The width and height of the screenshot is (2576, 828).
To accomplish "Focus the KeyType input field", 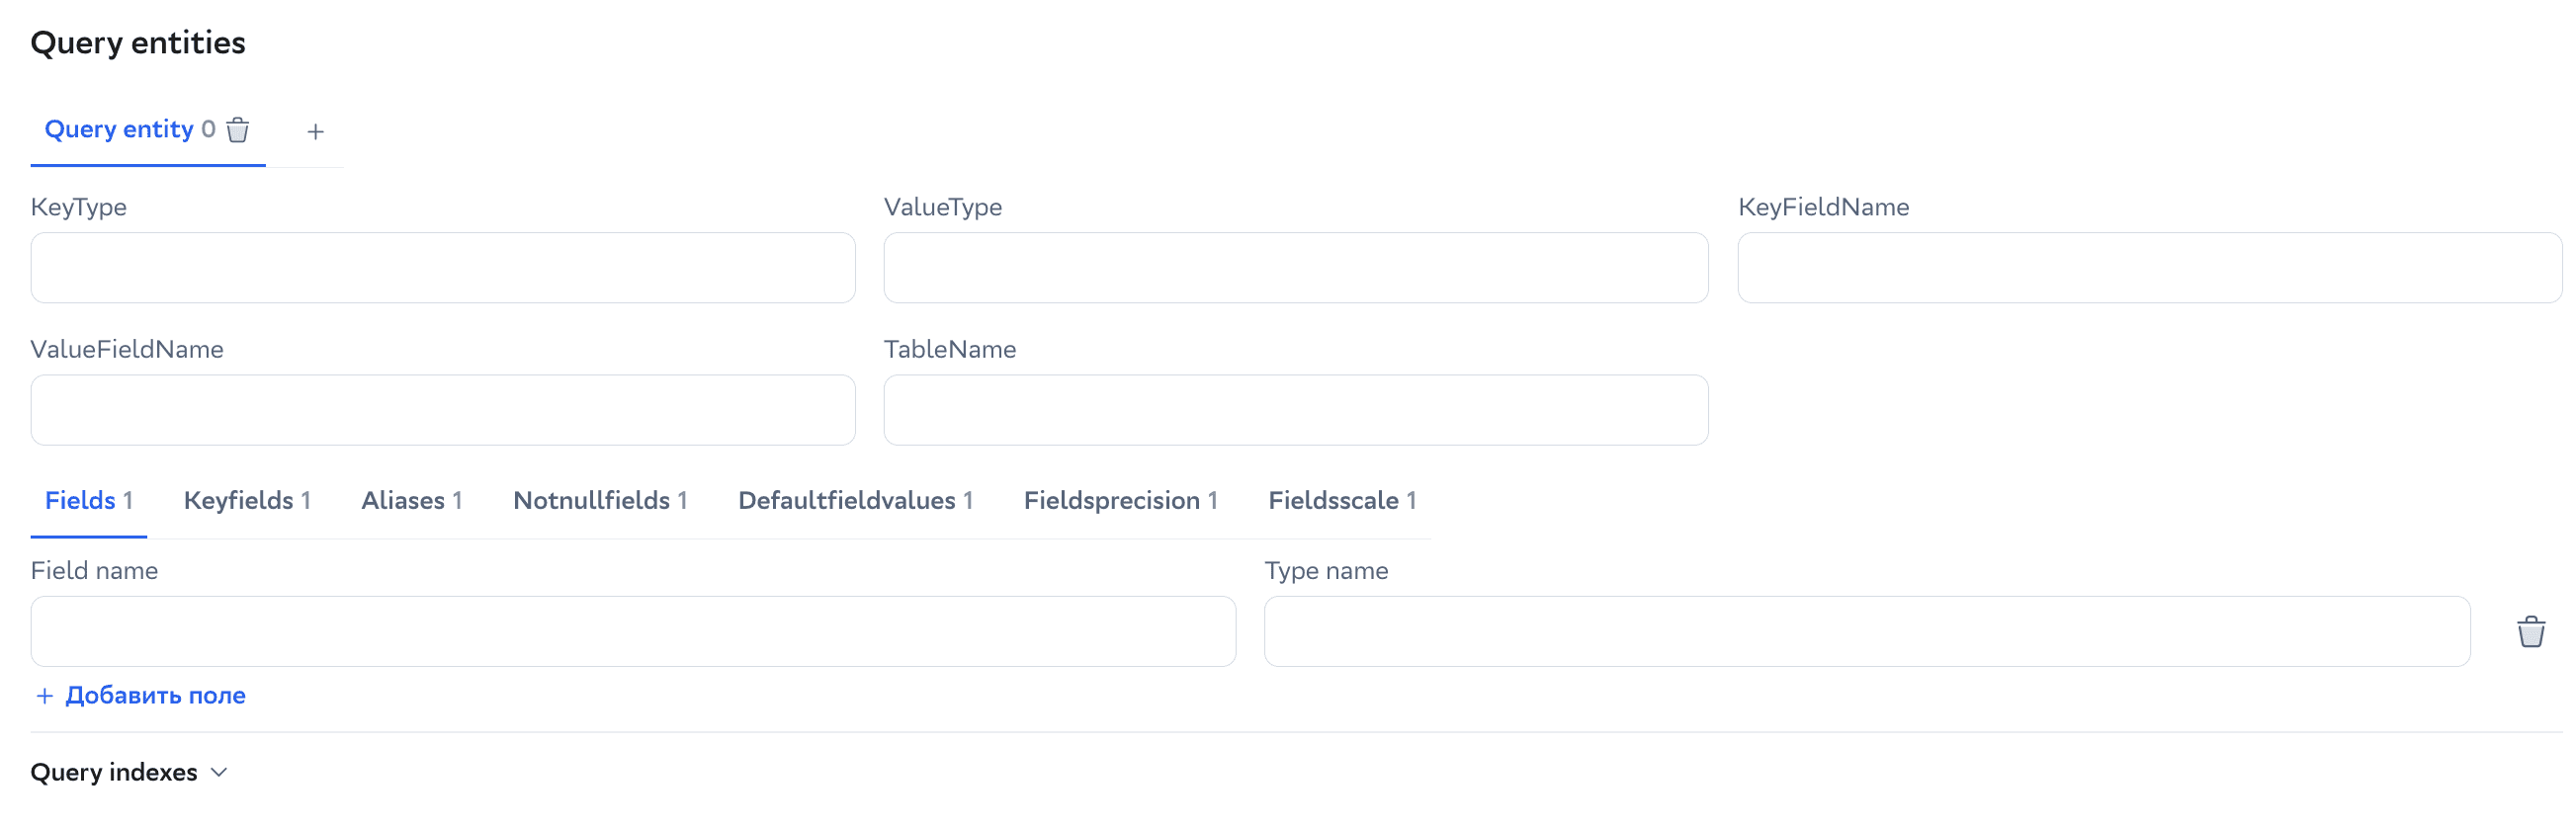I will tap(443, 267).
